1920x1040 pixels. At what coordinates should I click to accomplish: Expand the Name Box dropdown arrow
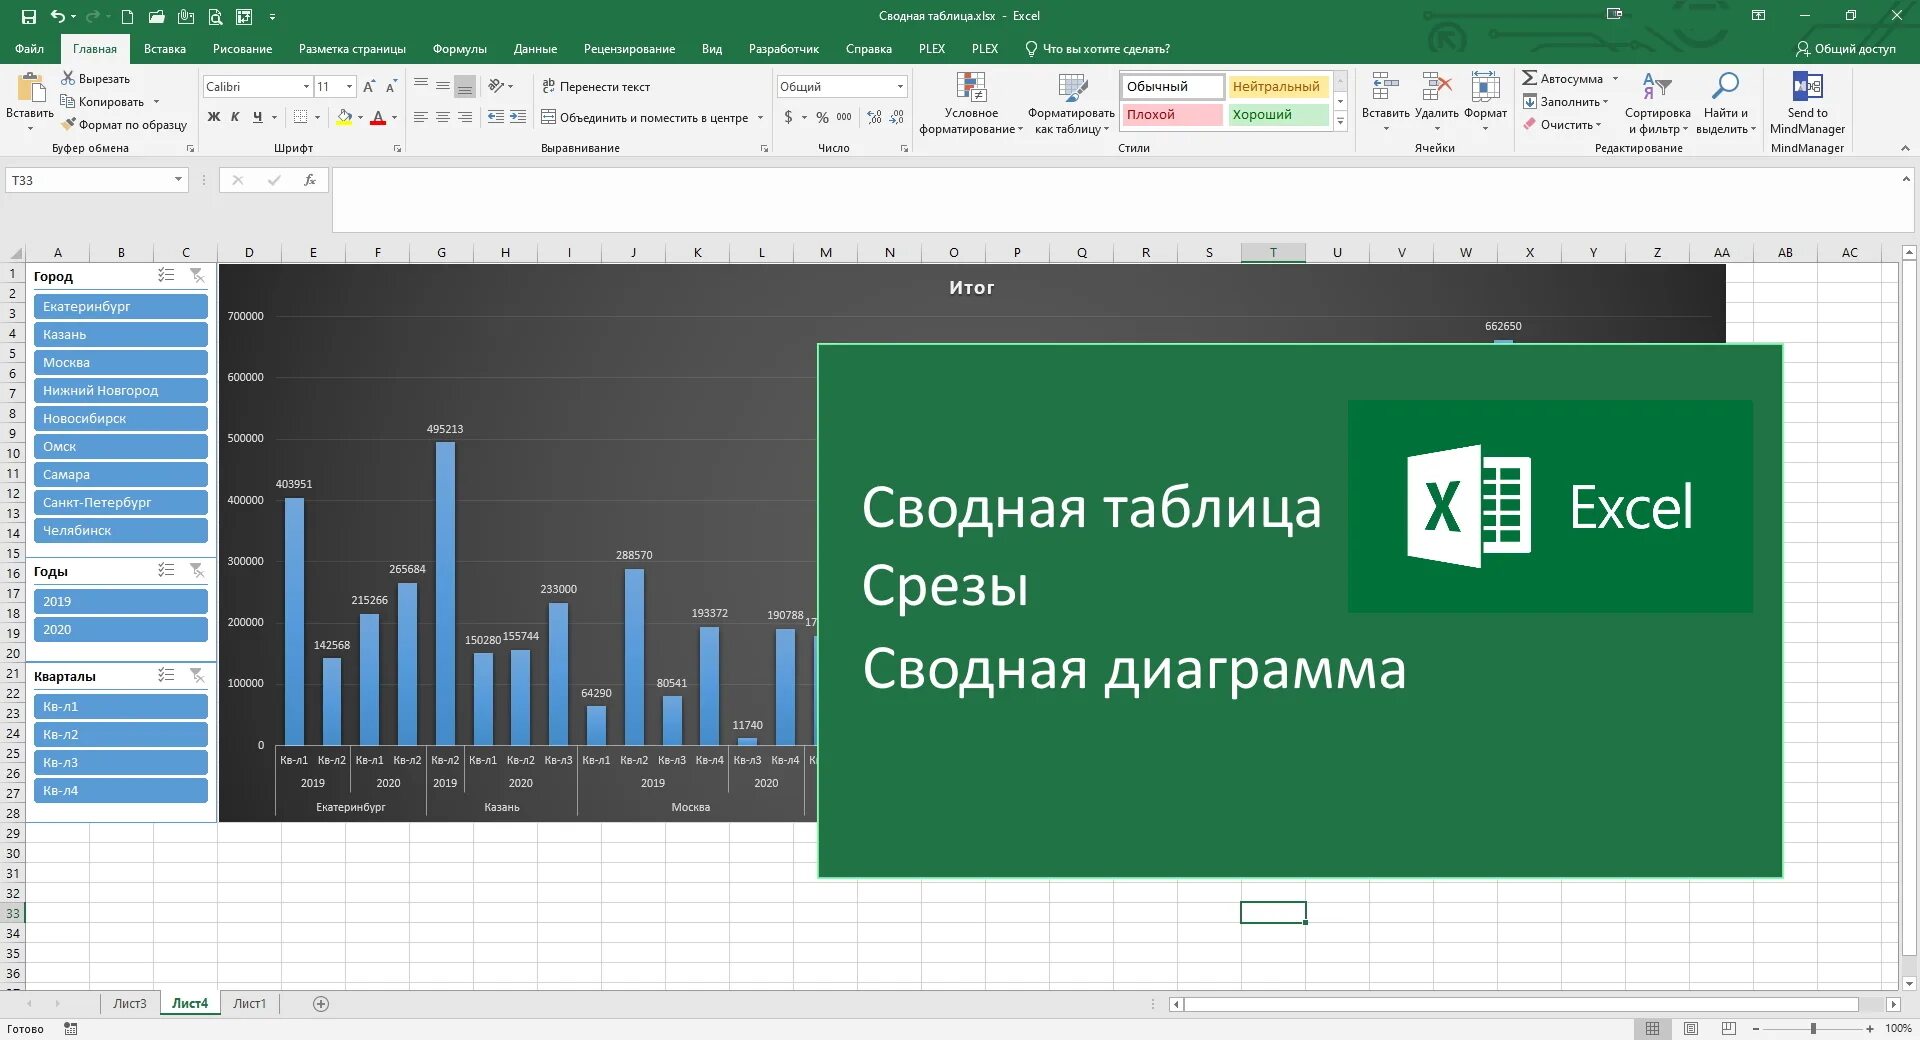178,180
